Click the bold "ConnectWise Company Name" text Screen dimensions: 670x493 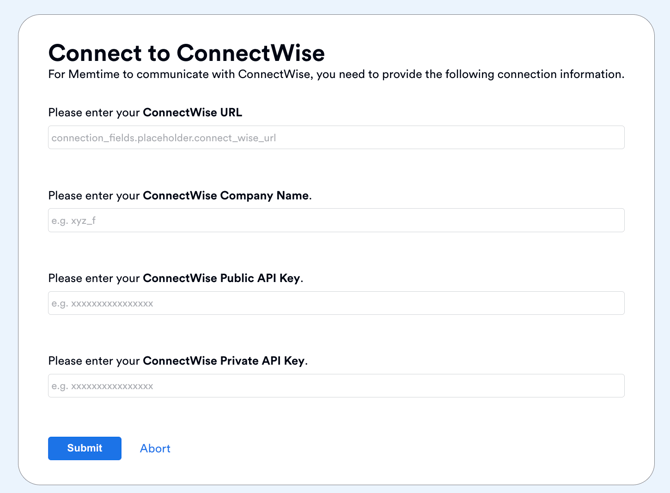coord(225,196)
